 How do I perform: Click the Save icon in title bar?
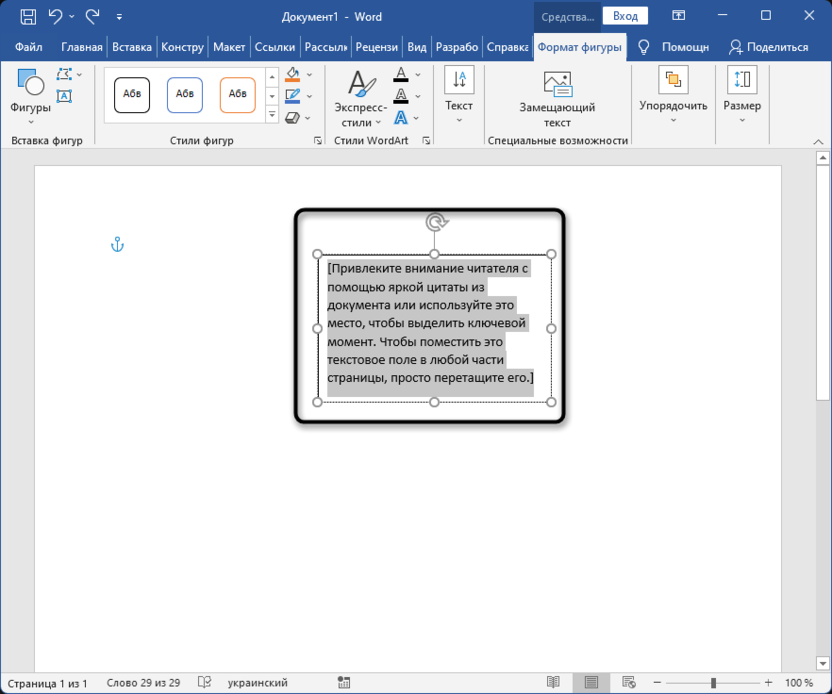(28, 16)
